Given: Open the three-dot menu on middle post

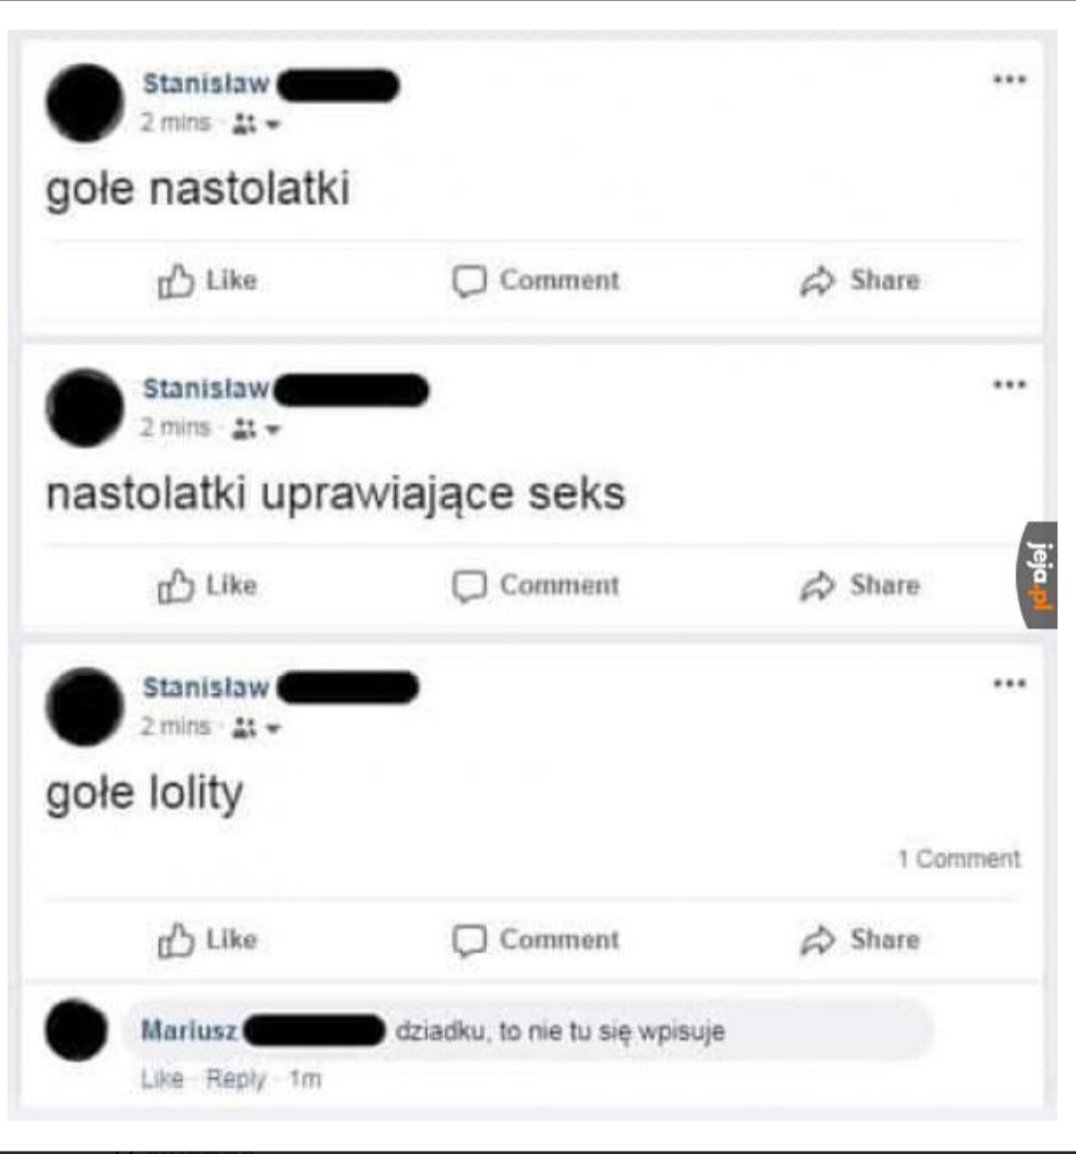Looking at the screenshot, I should coord(1009,384).
